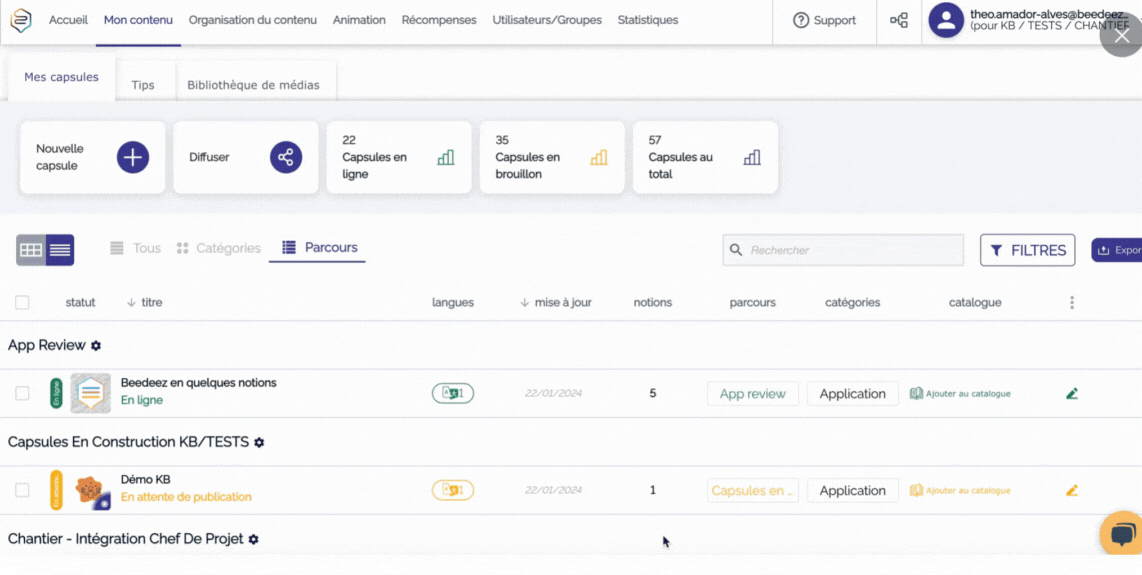Click the plus icon for Nouvelle capsule

[133, 157]
